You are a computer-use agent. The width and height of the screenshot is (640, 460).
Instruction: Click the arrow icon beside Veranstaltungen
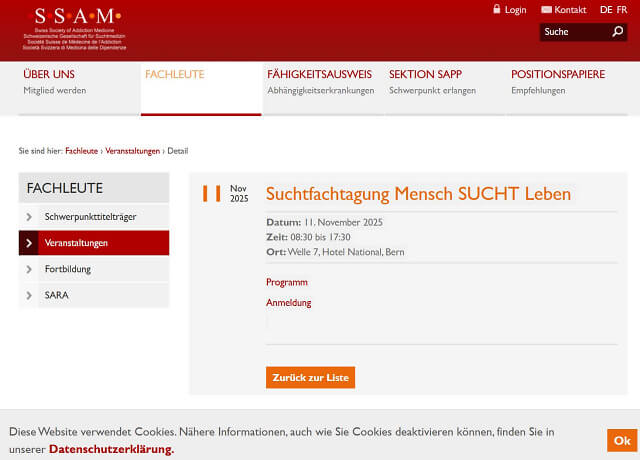pyautogui.click(x=29, y=243)
